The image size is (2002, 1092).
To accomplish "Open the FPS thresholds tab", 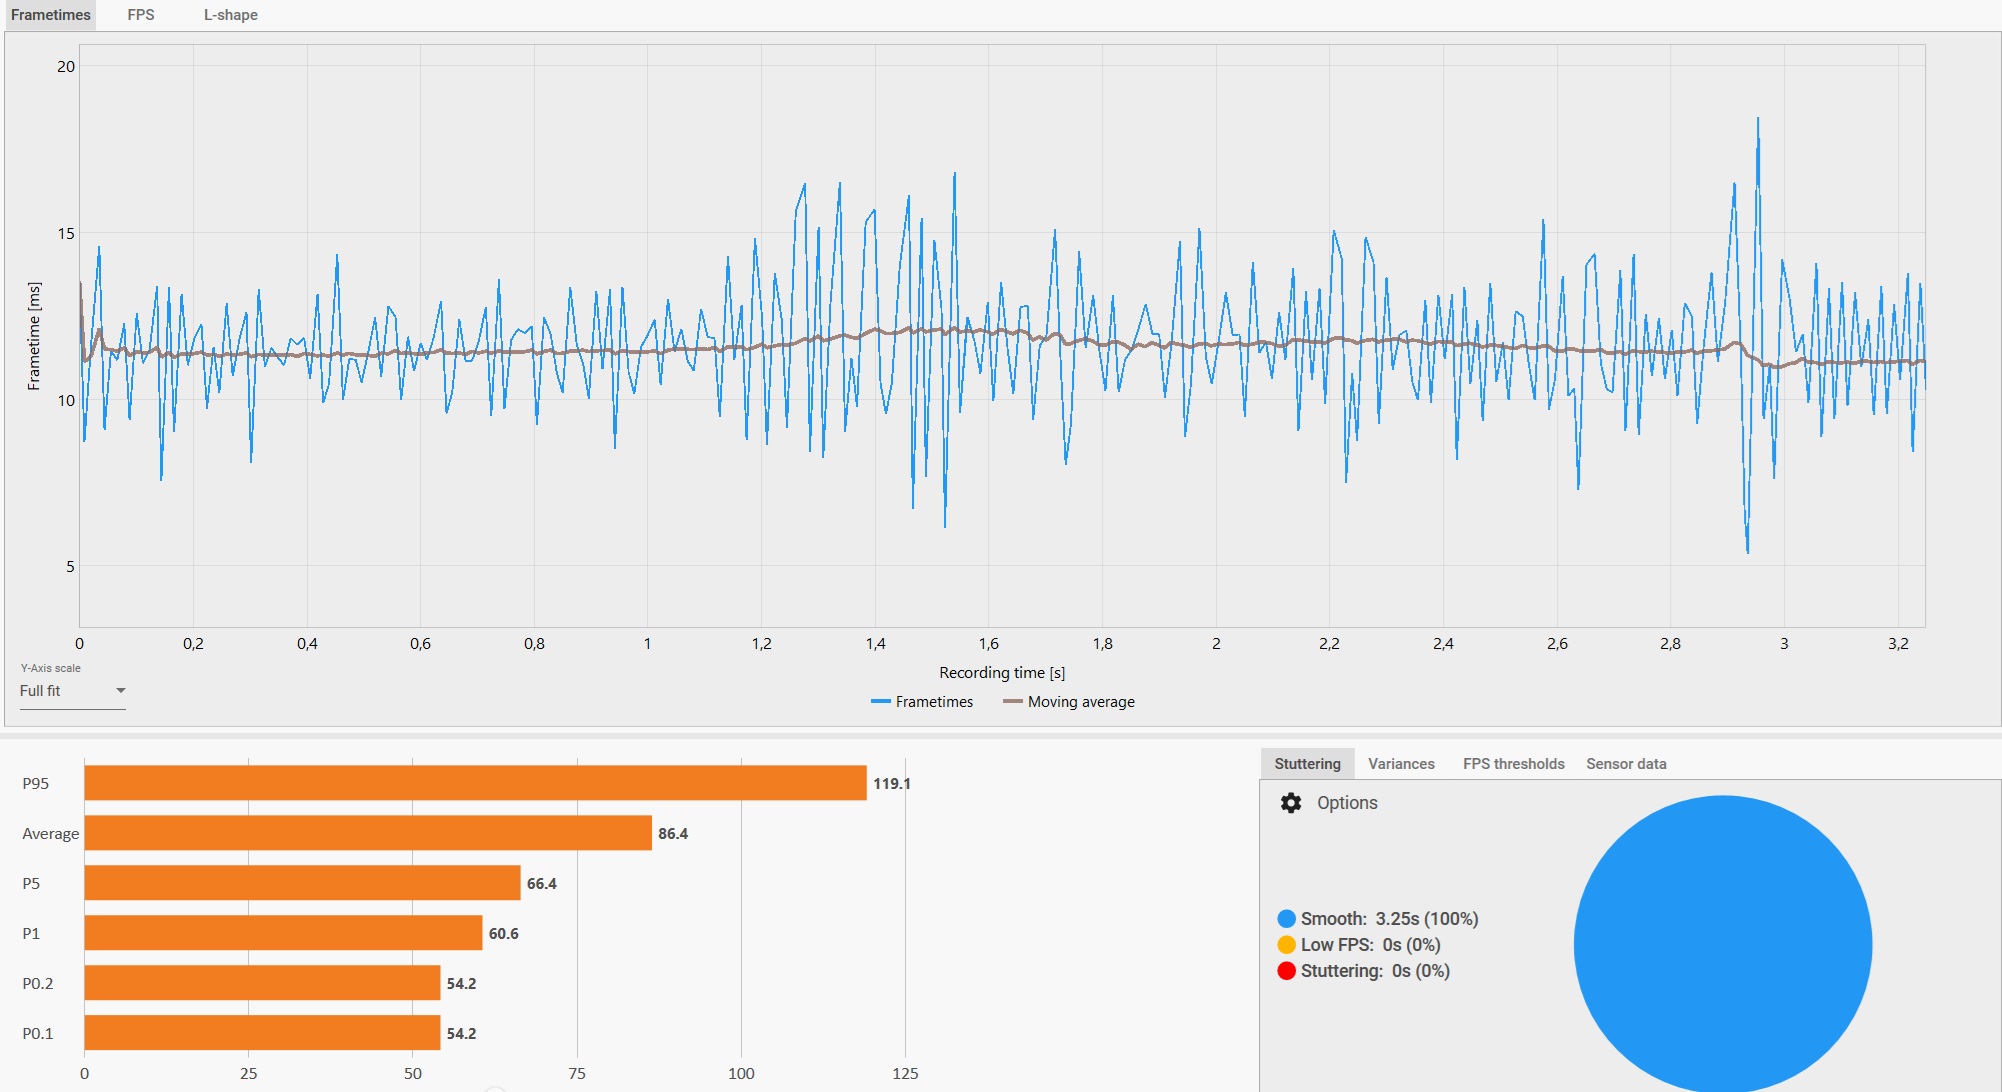I will click(1513, 764).
